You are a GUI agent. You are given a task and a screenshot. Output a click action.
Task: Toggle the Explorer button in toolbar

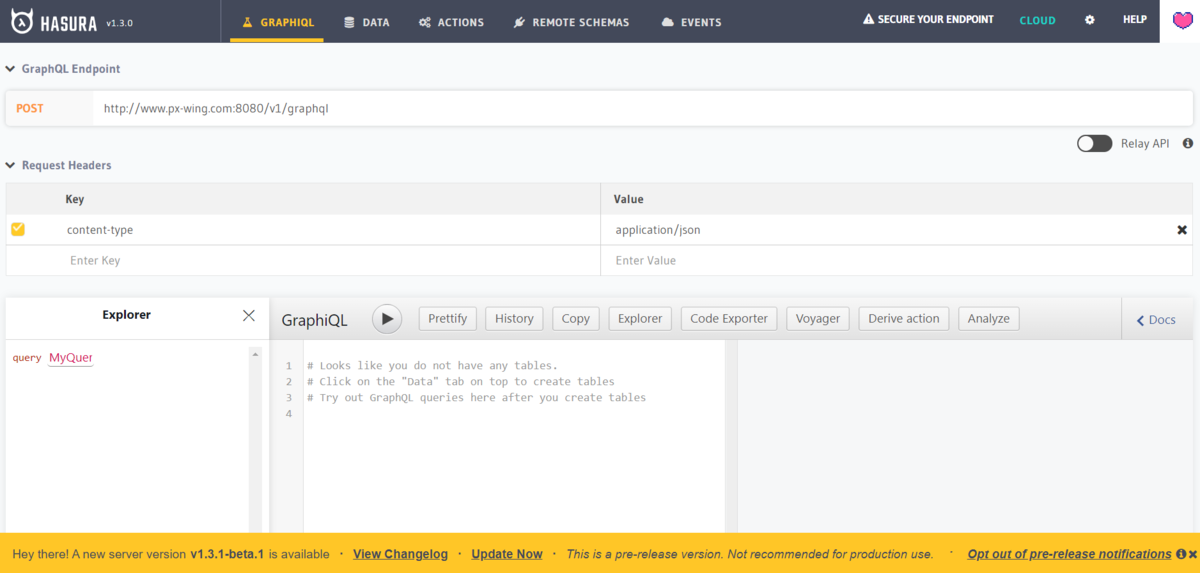click(640, 318)
